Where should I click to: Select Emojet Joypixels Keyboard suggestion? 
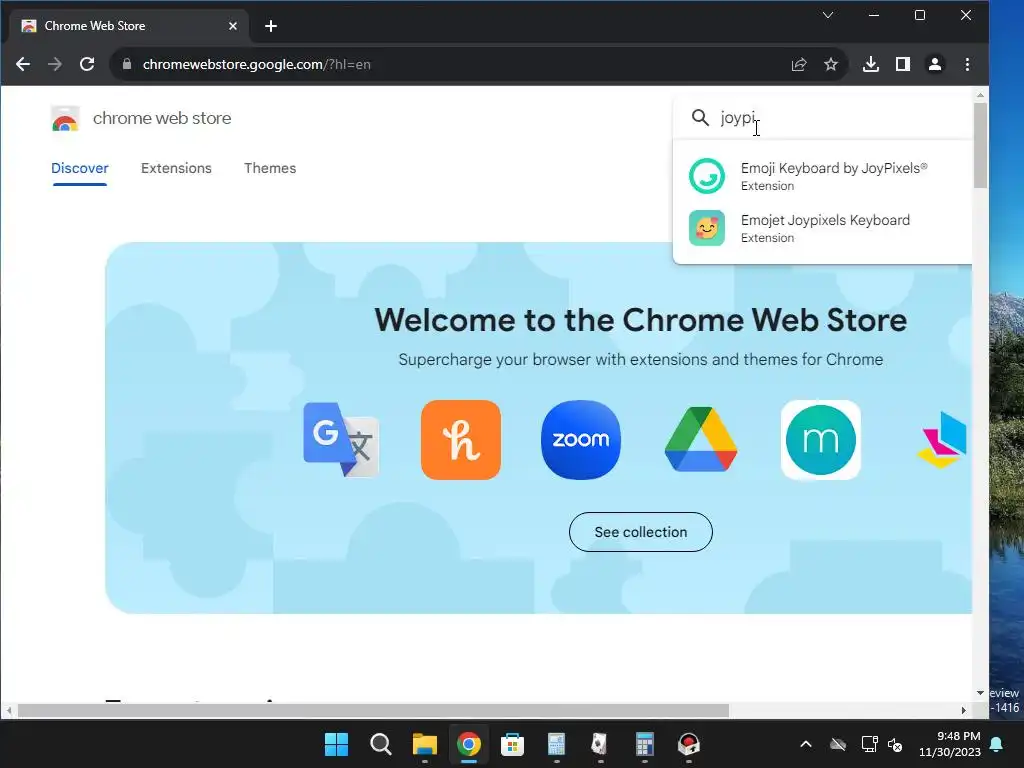[x=823, y=229]
